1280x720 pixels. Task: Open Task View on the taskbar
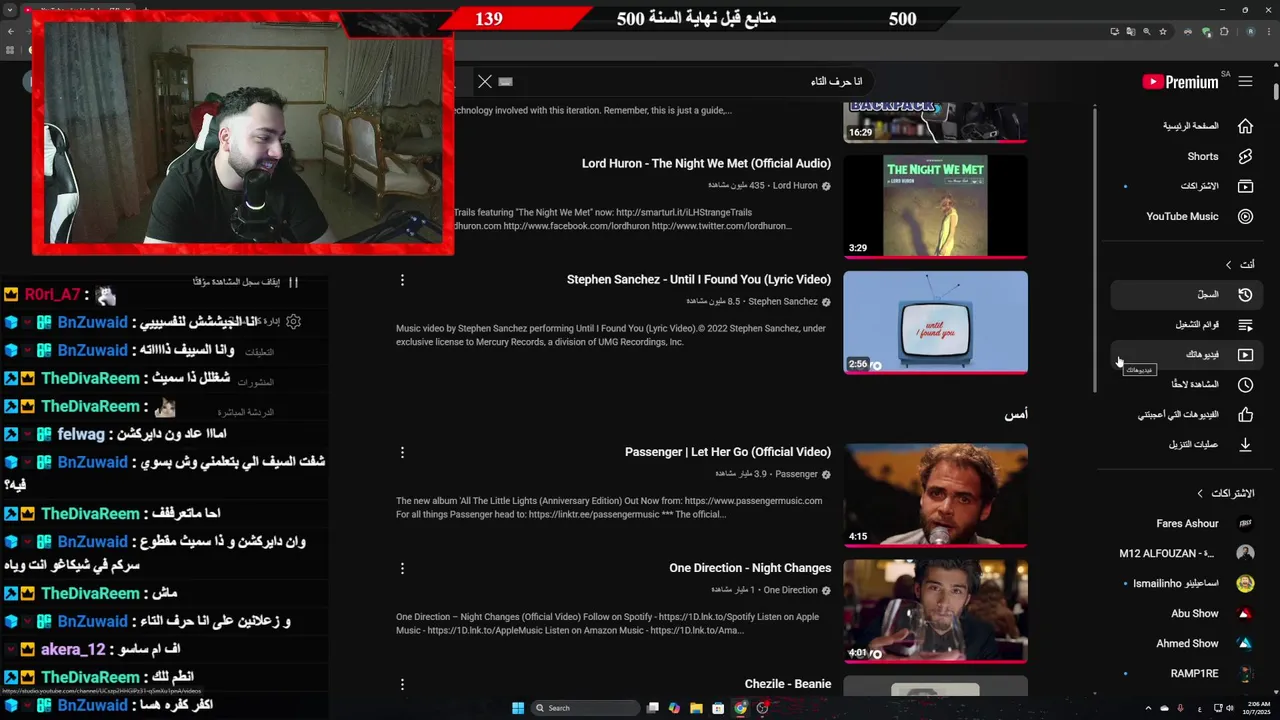[x=652, y=708]
